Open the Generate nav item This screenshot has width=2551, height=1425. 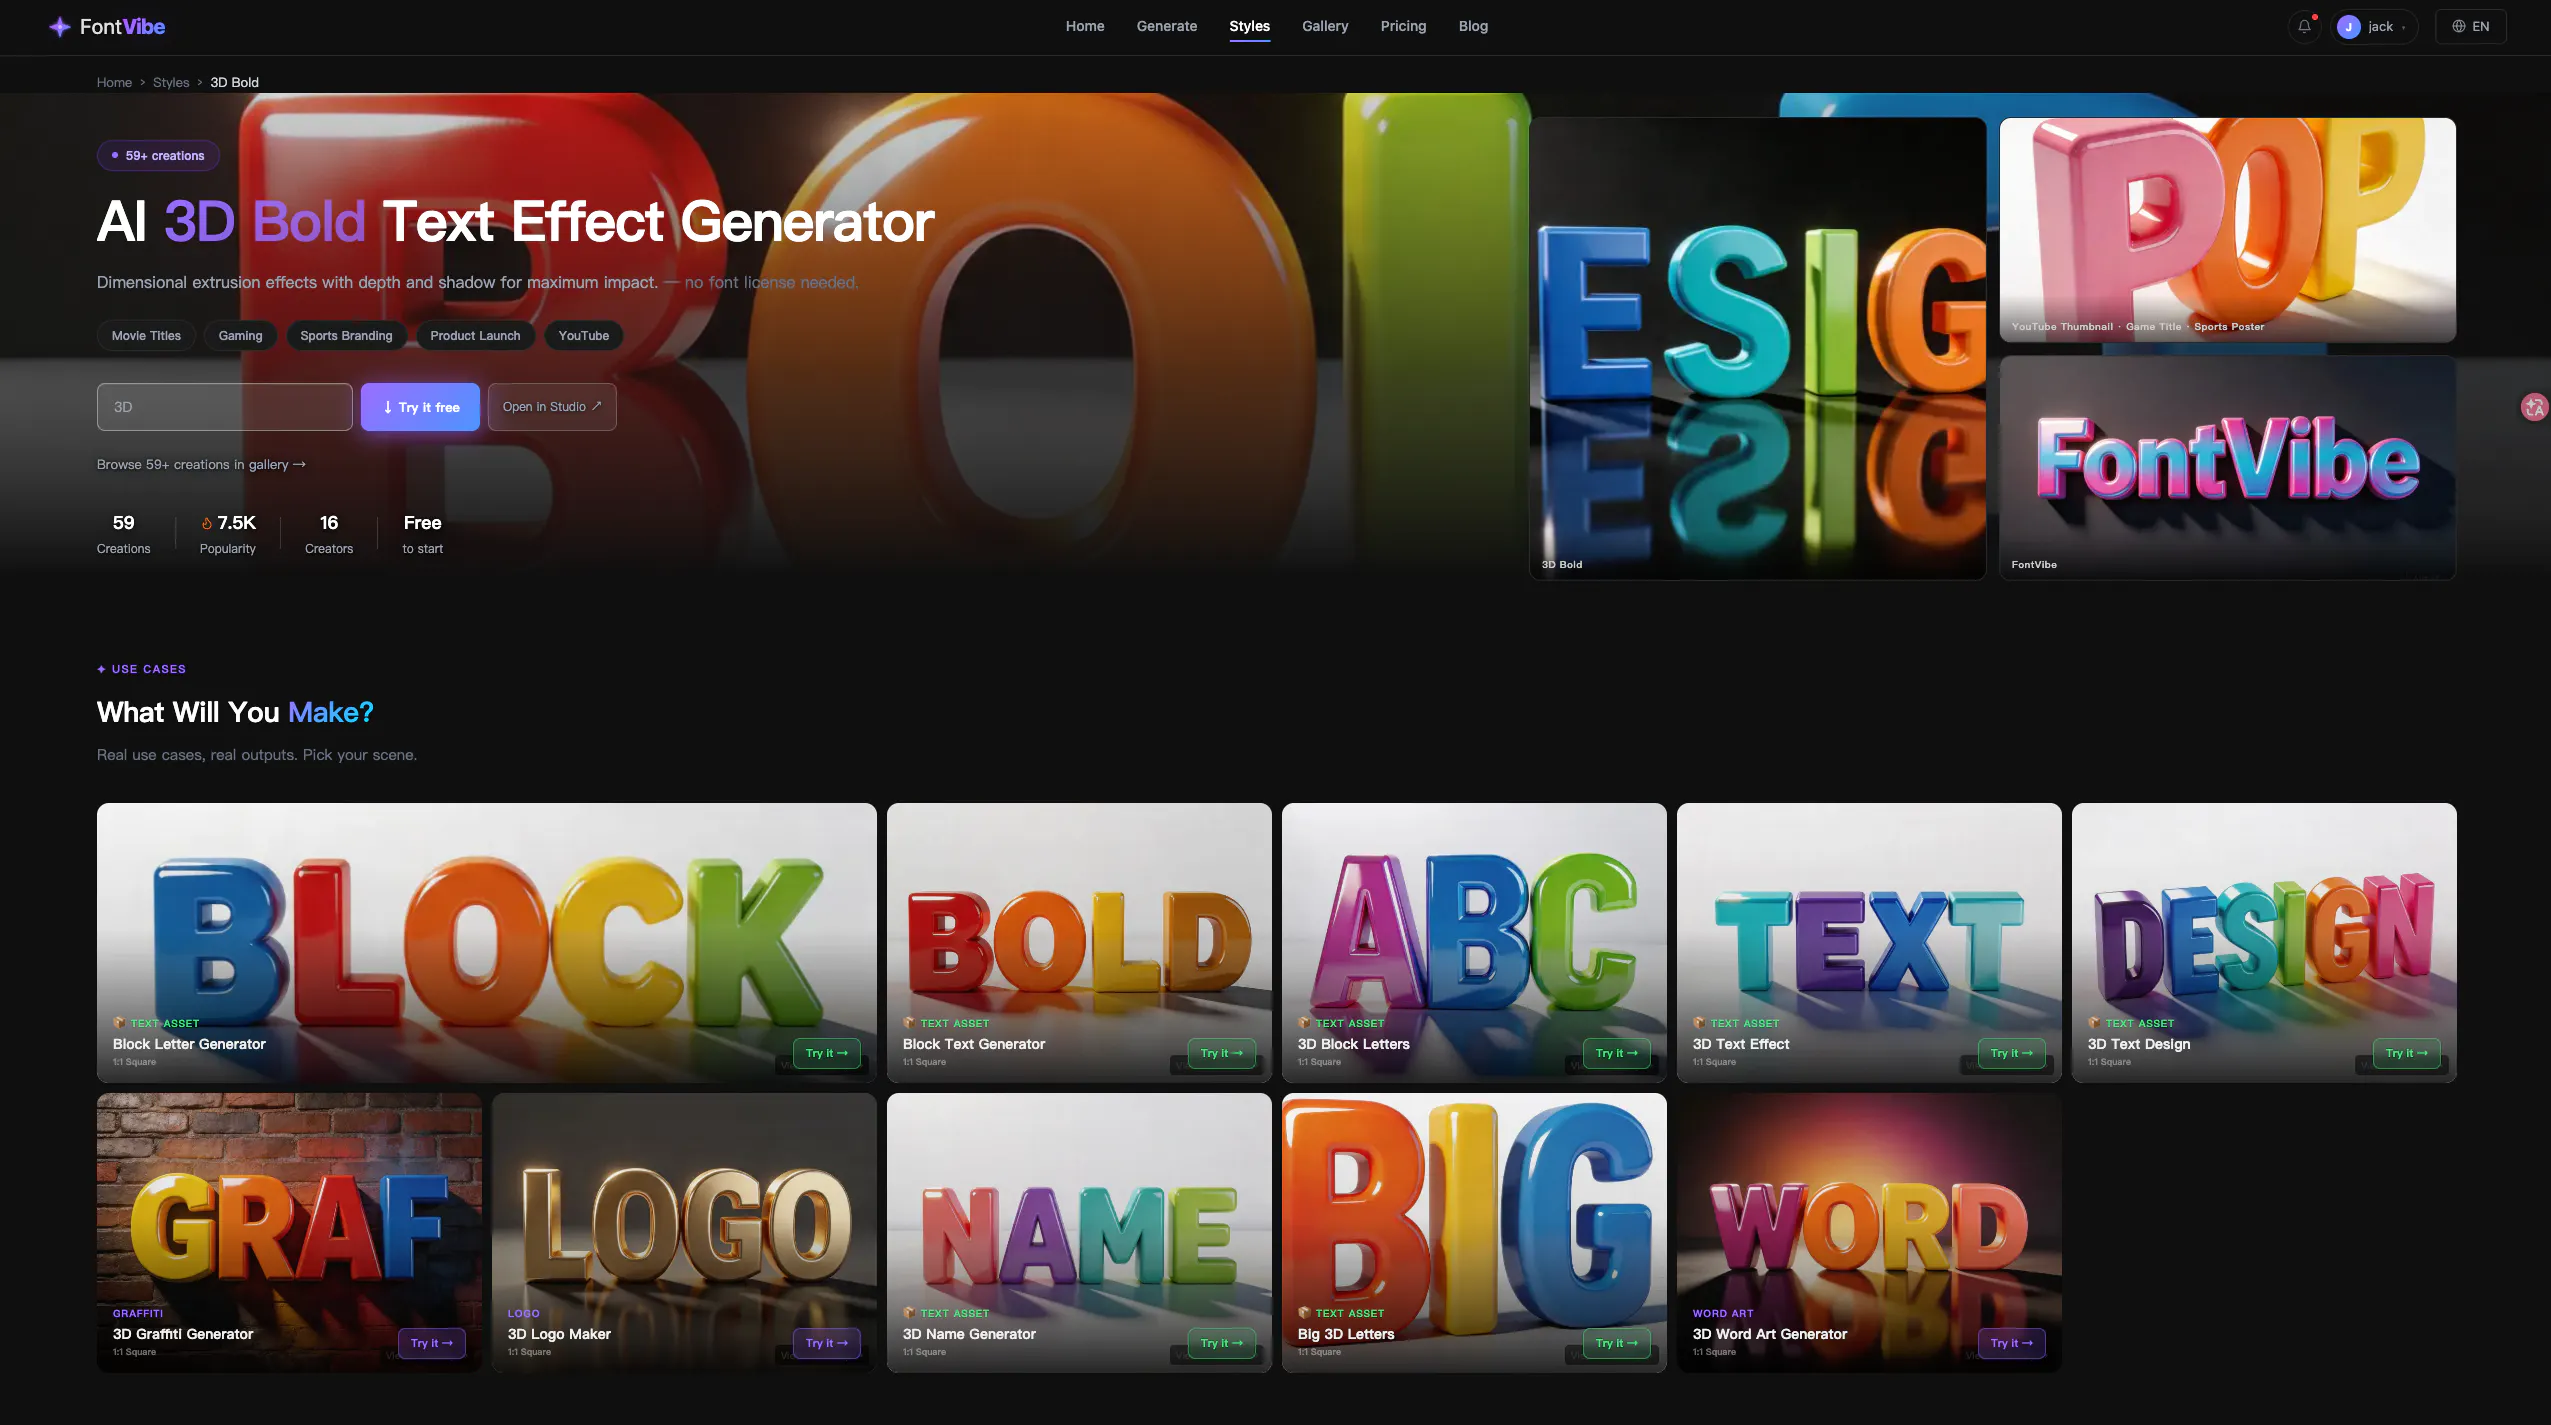(x=1167, y=27)
